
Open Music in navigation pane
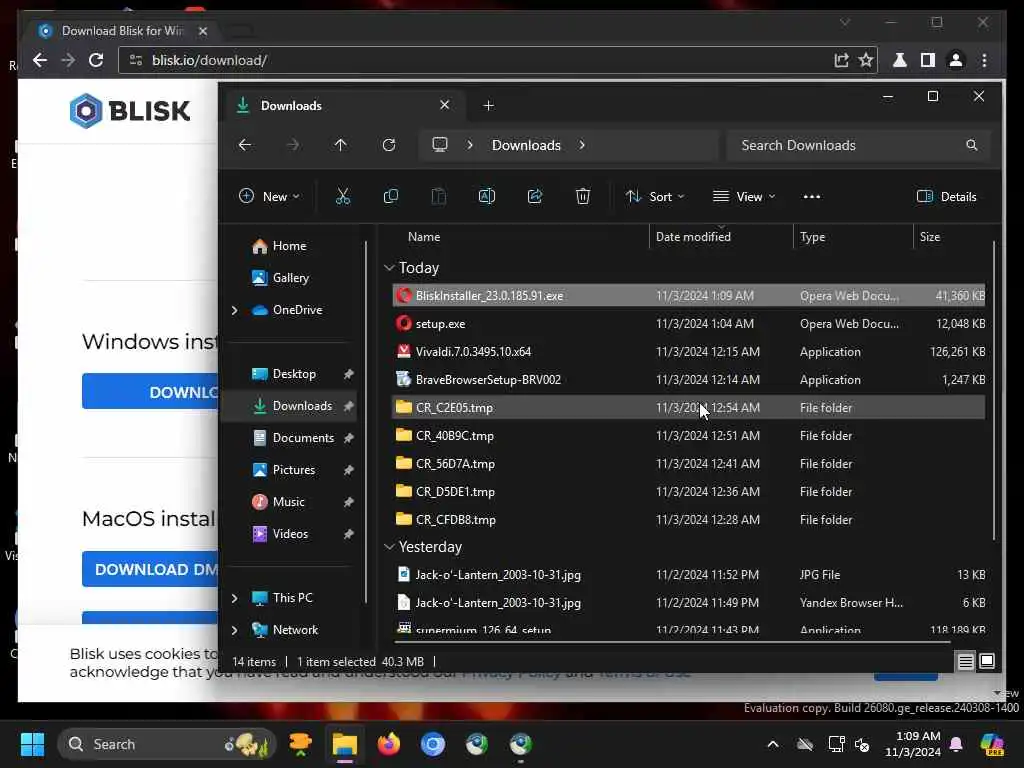coord(279,502)
